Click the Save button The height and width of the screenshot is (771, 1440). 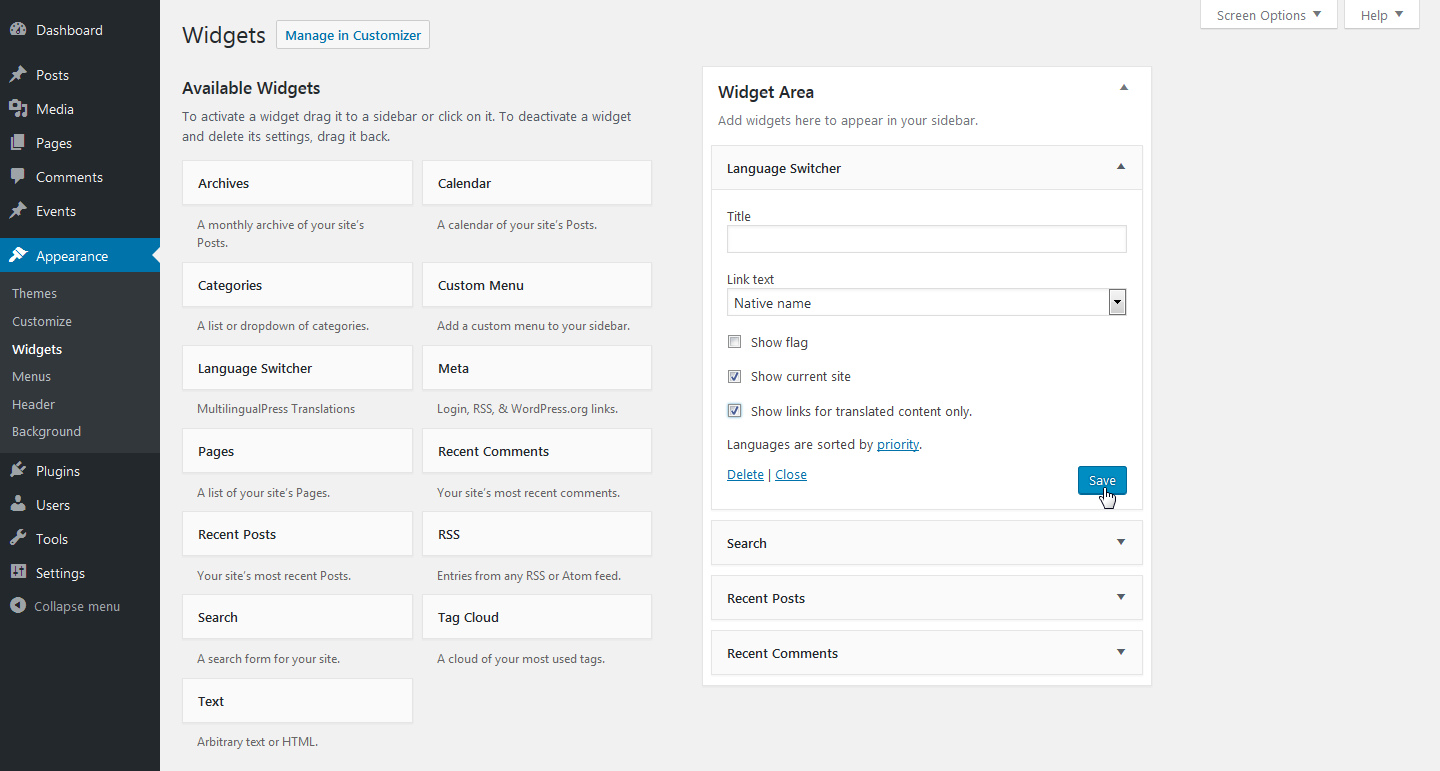click(x=1101, y=480)
